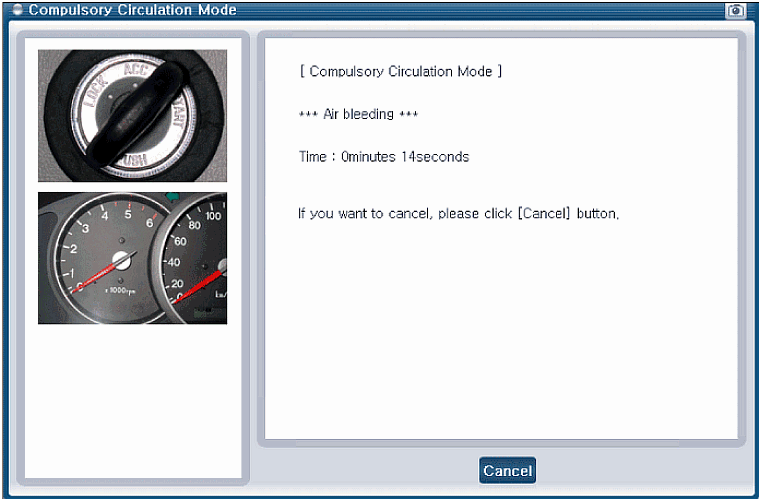This screenshot has height=499, width=759.
Task: Click the speedometer red needle
Action: coord(197,287)
